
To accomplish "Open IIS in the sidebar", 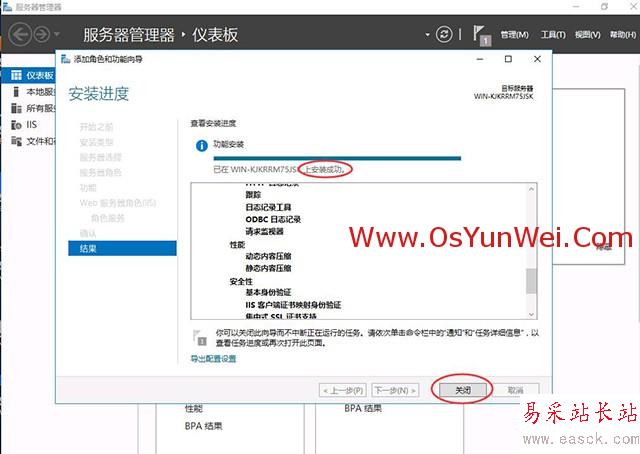I will 28,125.
